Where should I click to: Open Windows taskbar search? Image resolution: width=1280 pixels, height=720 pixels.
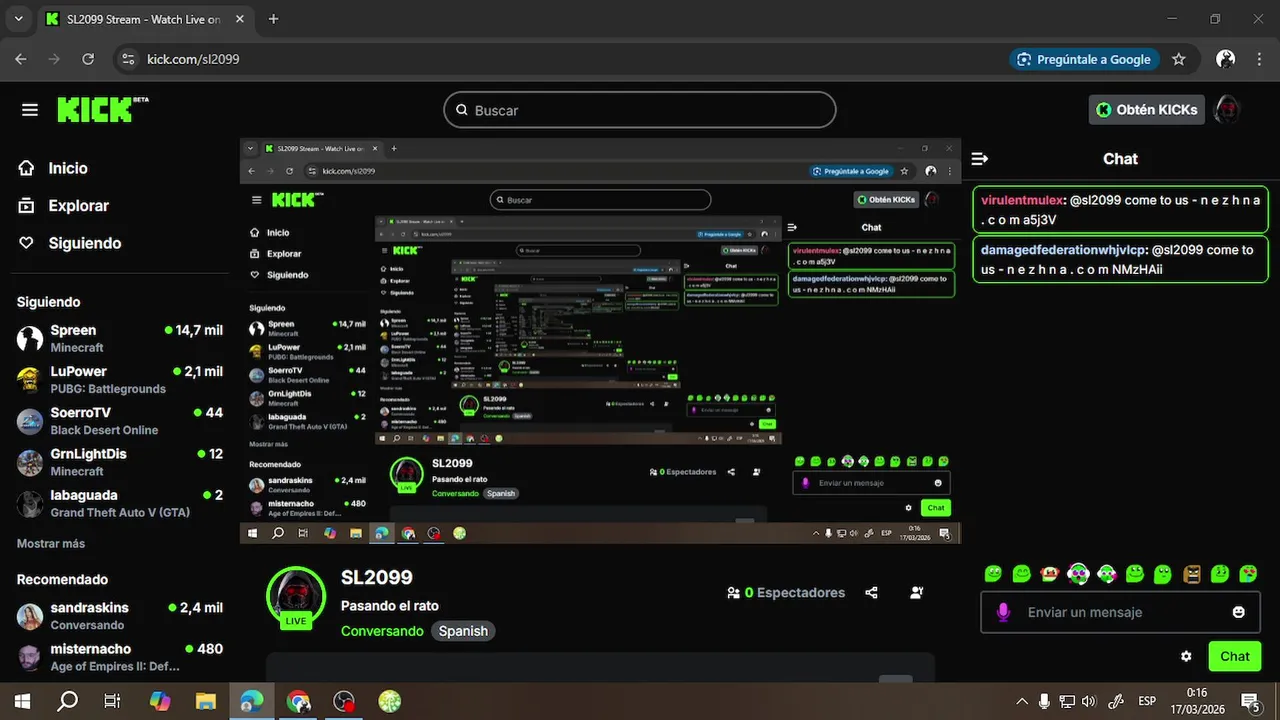point(67,701)
